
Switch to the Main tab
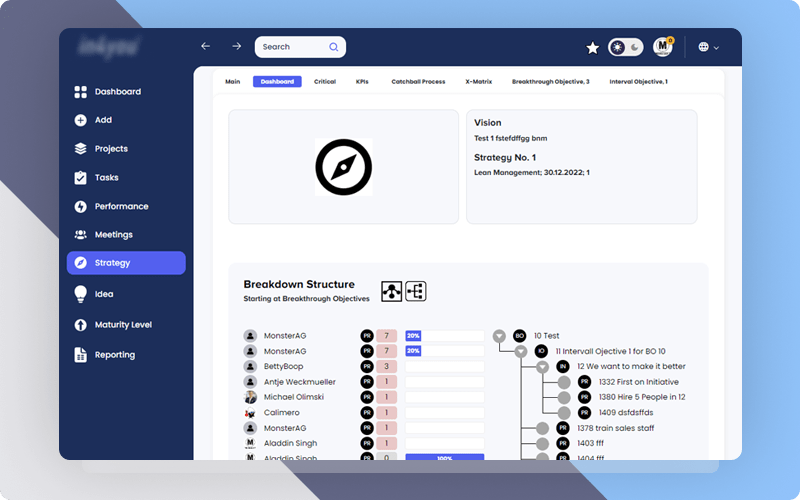[233, 82]
